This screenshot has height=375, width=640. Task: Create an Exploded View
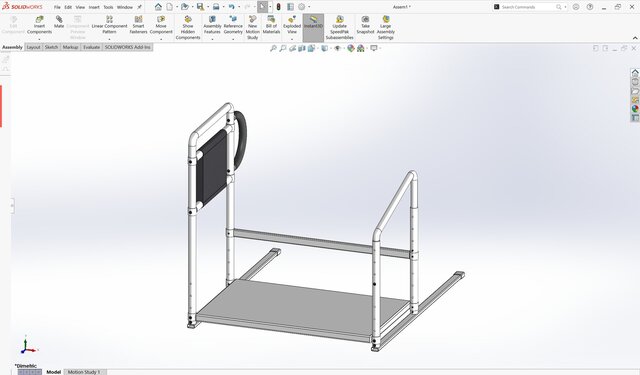click(x=292, y=25)
